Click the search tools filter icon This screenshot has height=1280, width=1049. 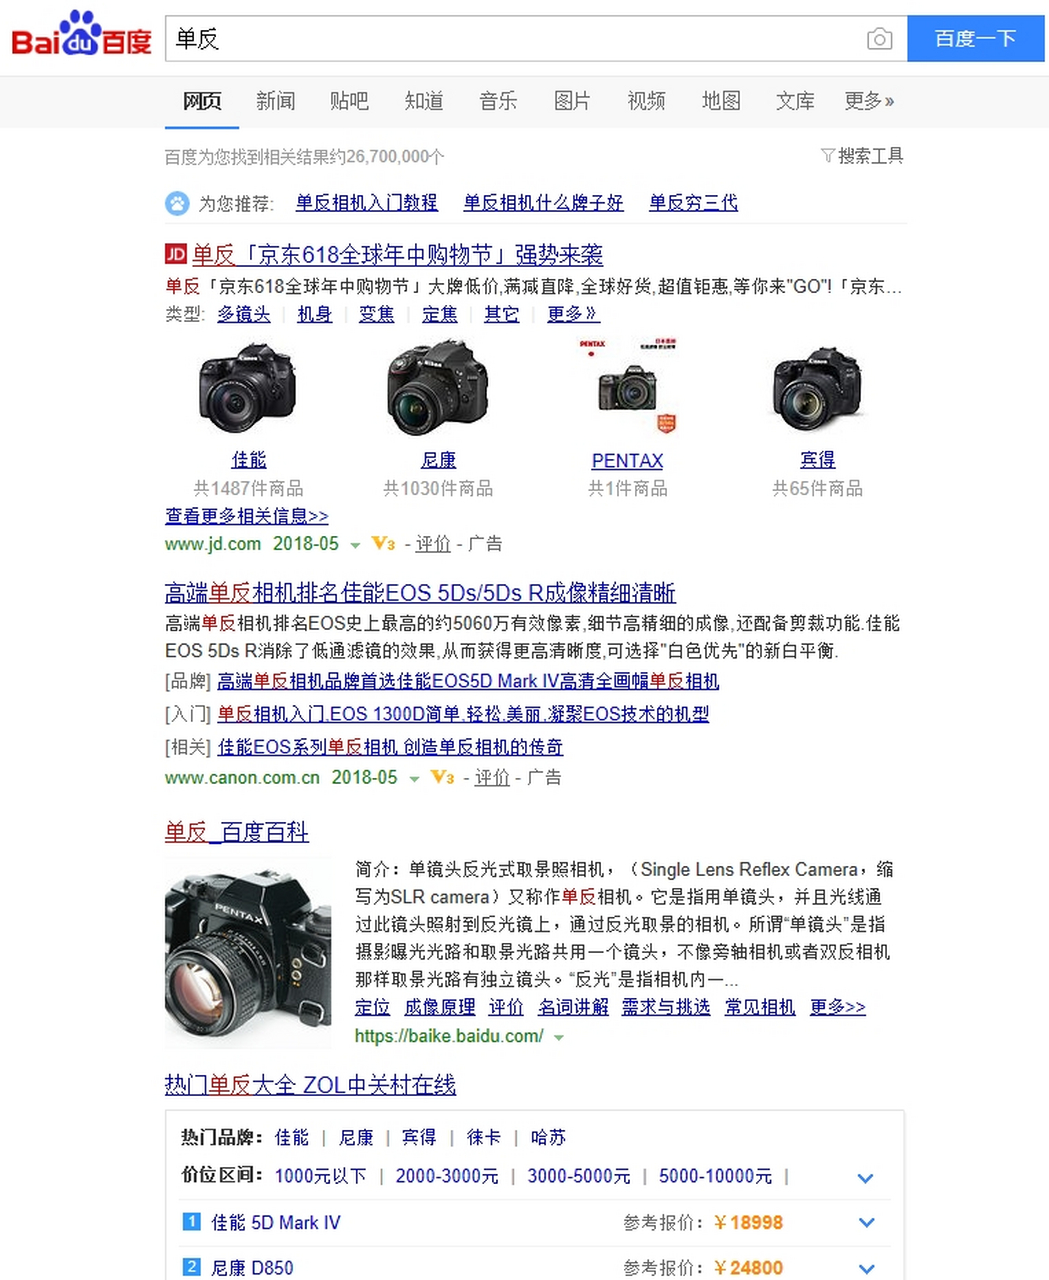click(827, 155)
